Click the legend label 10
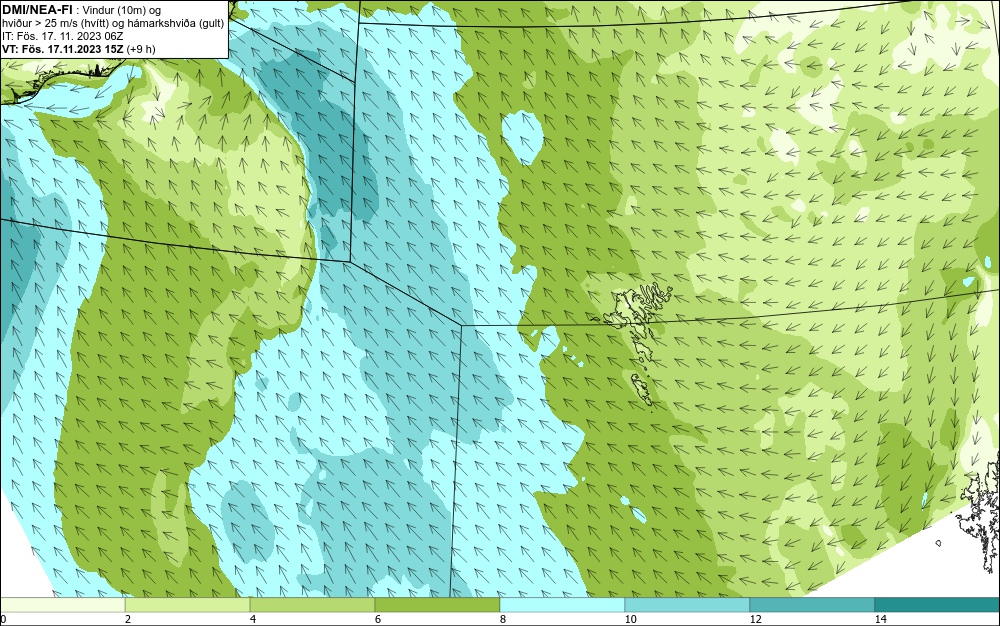 coord(630,619)
